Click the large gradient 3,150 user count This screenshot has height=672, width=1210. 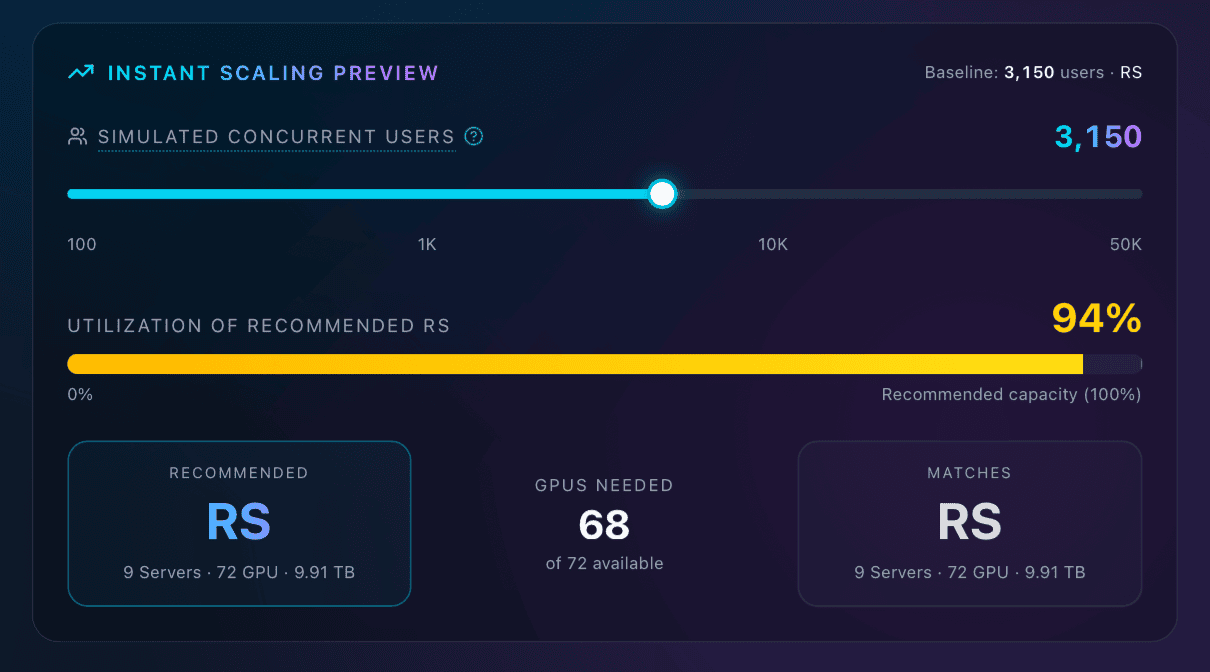click(1098, 136)
